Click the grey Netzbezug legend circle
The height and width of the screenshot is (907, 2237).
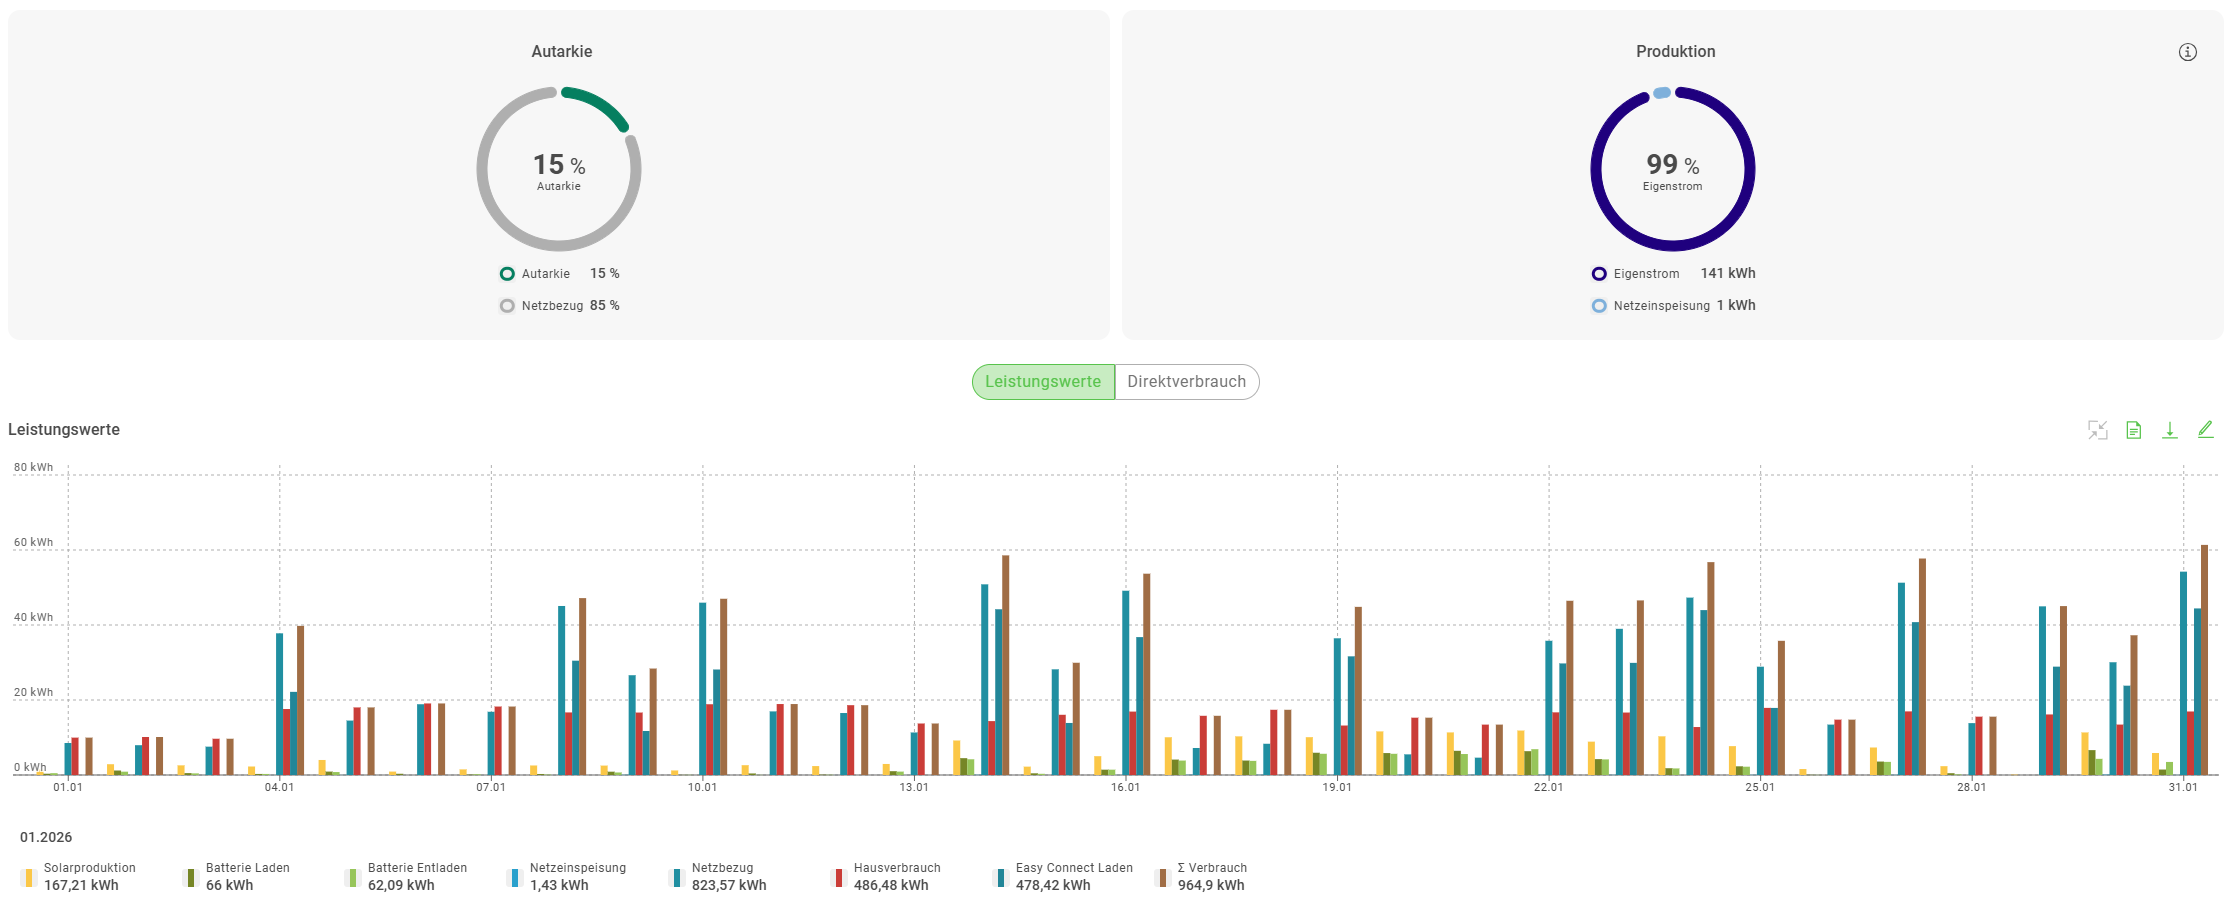507,306
